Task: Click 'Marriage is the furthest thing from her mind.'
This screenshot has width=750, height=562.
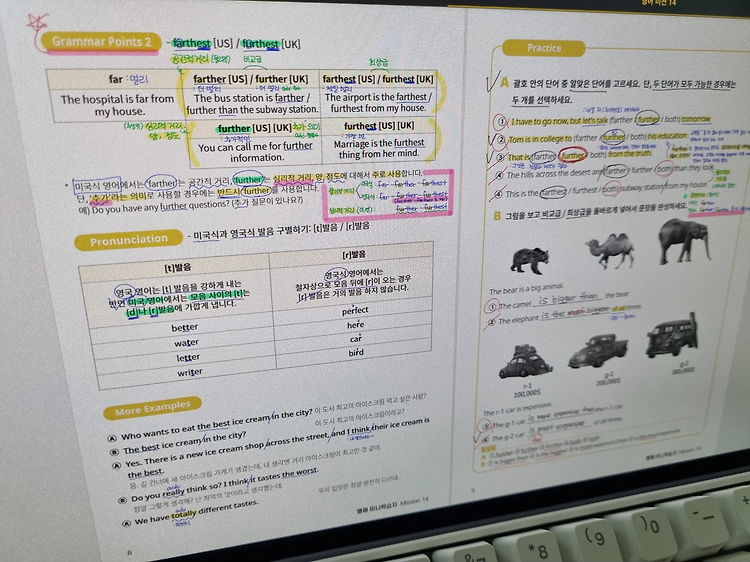Action: 379,148
